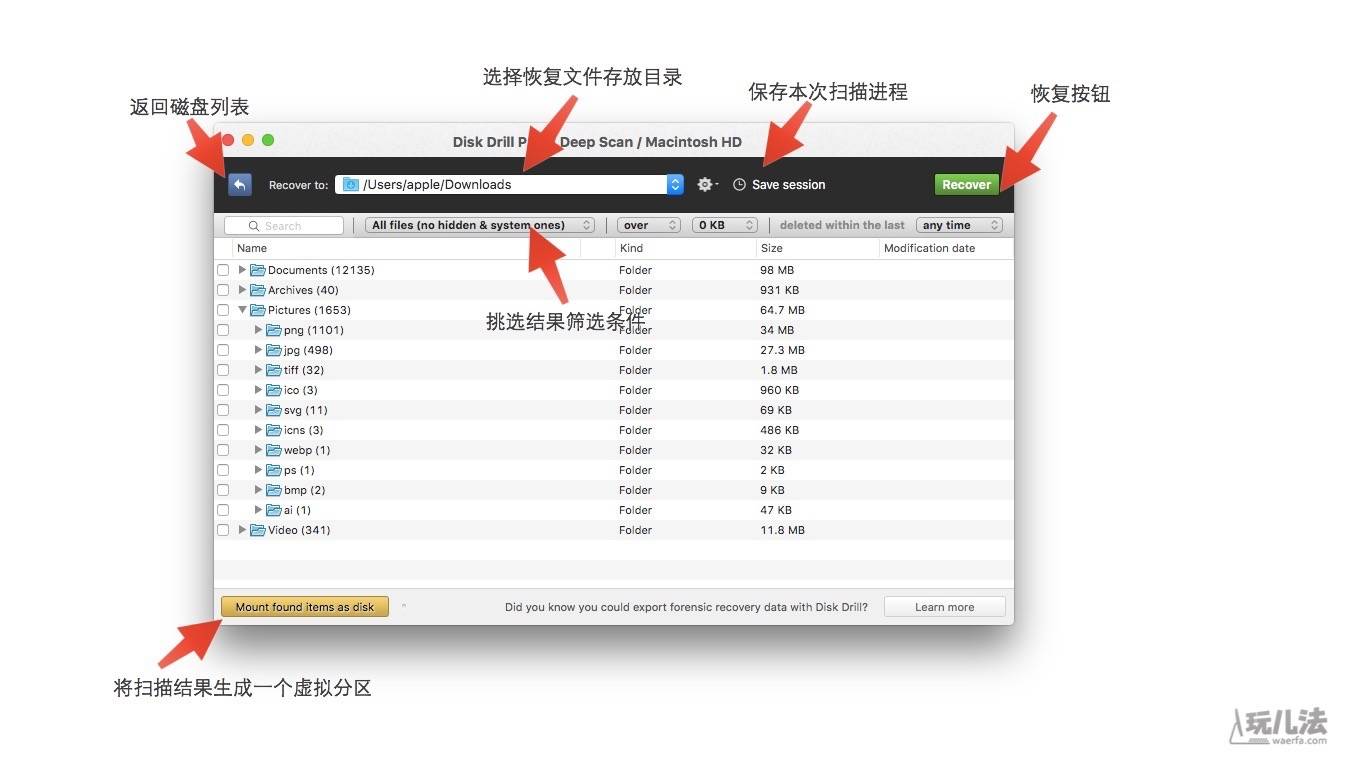Click in the Search field
Screen dimensions: 1345x766
pyautogui.click(x=284, y=226)
